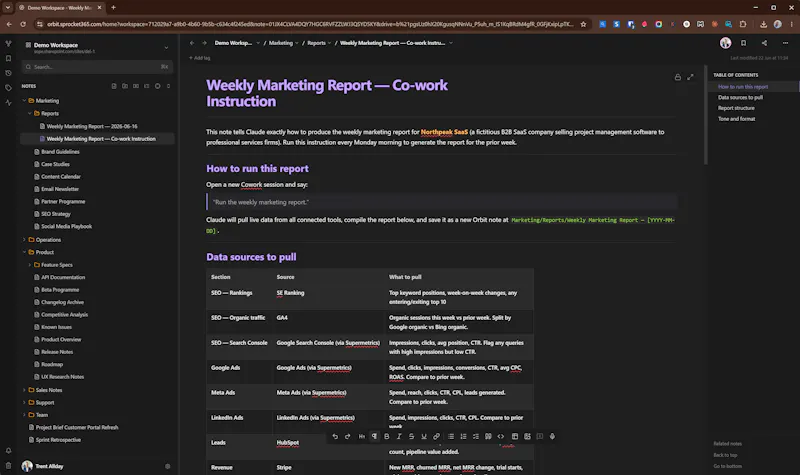Share note icon at top right
Viewport: 800px width, 475px height.
(x=764, y=43)
